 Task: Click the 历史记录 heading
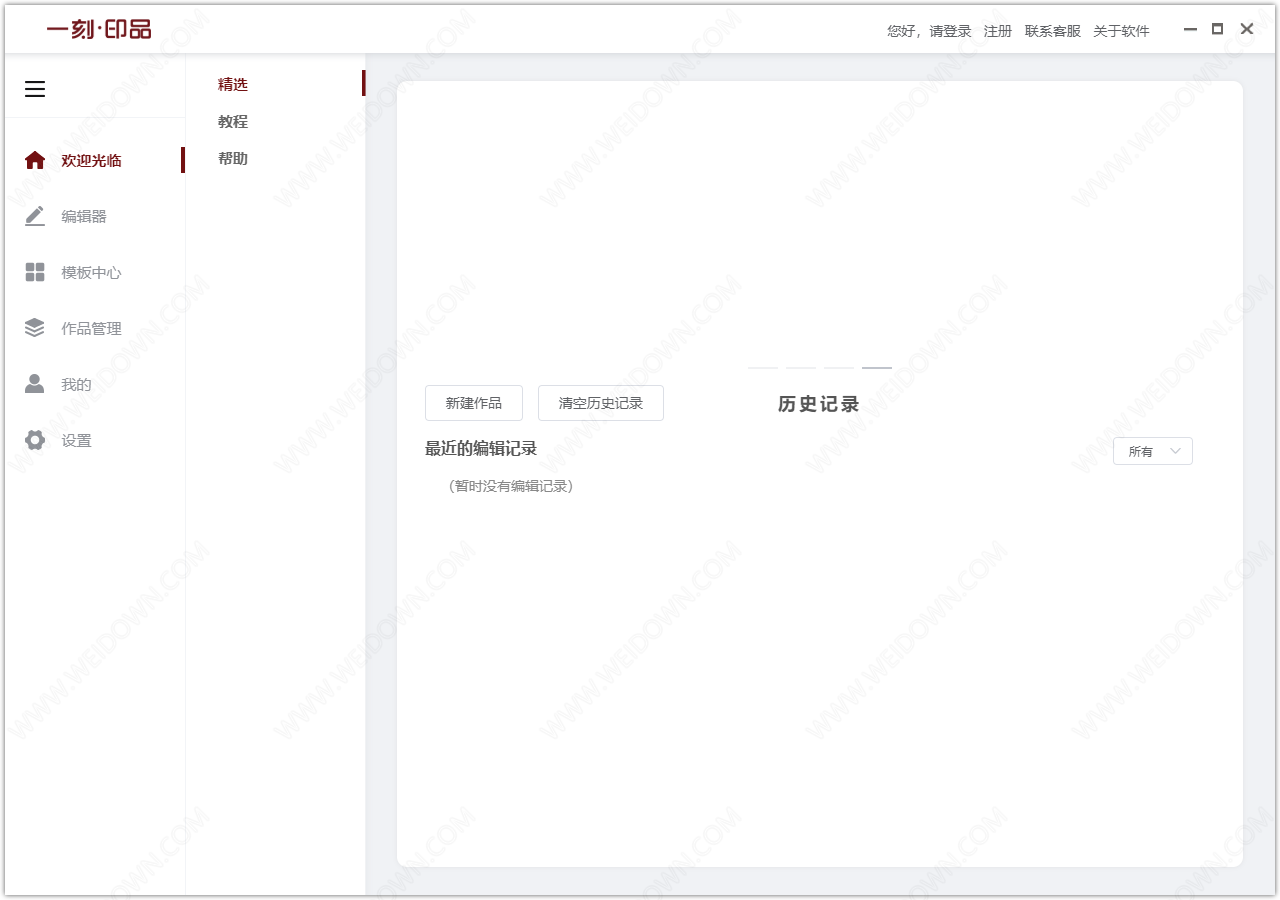(x=819, y=404)
